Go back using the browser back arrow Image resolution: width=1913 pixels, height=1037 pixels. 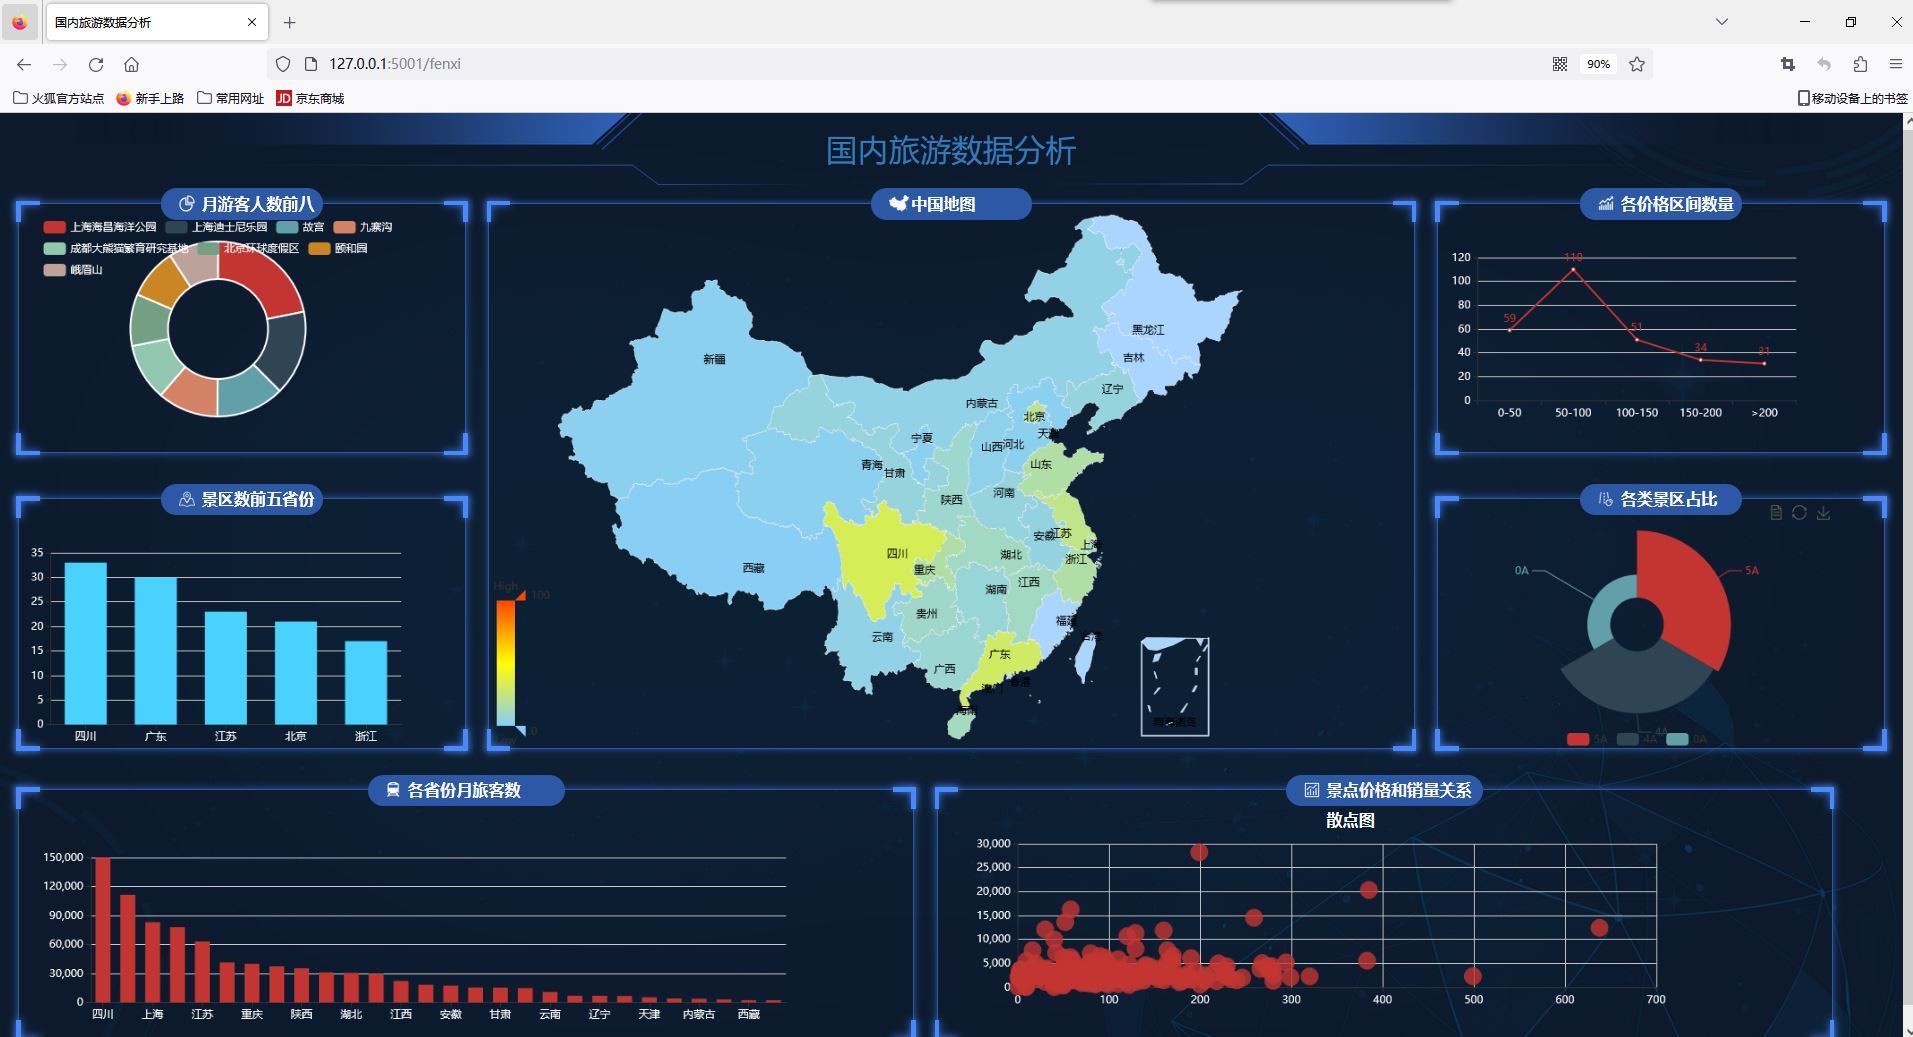click(x=24, y=64)
